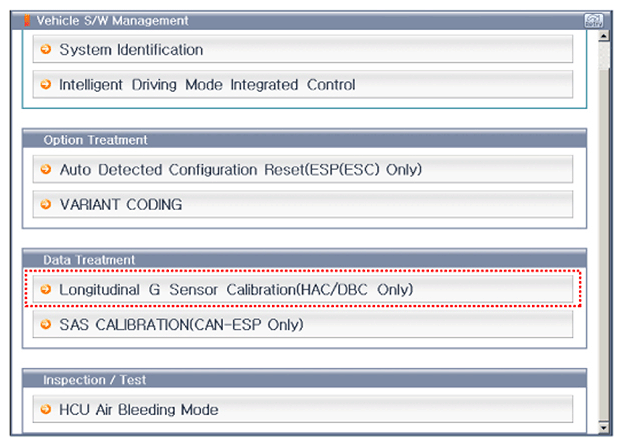
Task: Click the icon in the title bar corner
Action: [x=594, y=20]
